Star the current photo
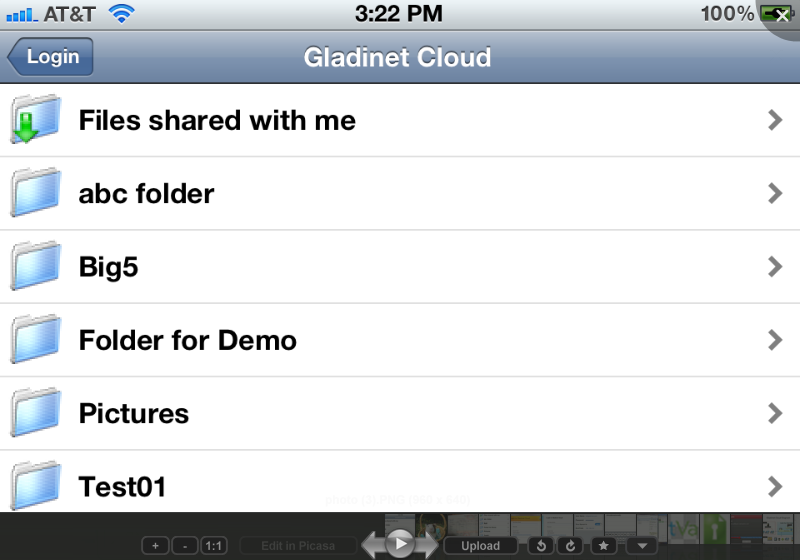 pos(603,546)
